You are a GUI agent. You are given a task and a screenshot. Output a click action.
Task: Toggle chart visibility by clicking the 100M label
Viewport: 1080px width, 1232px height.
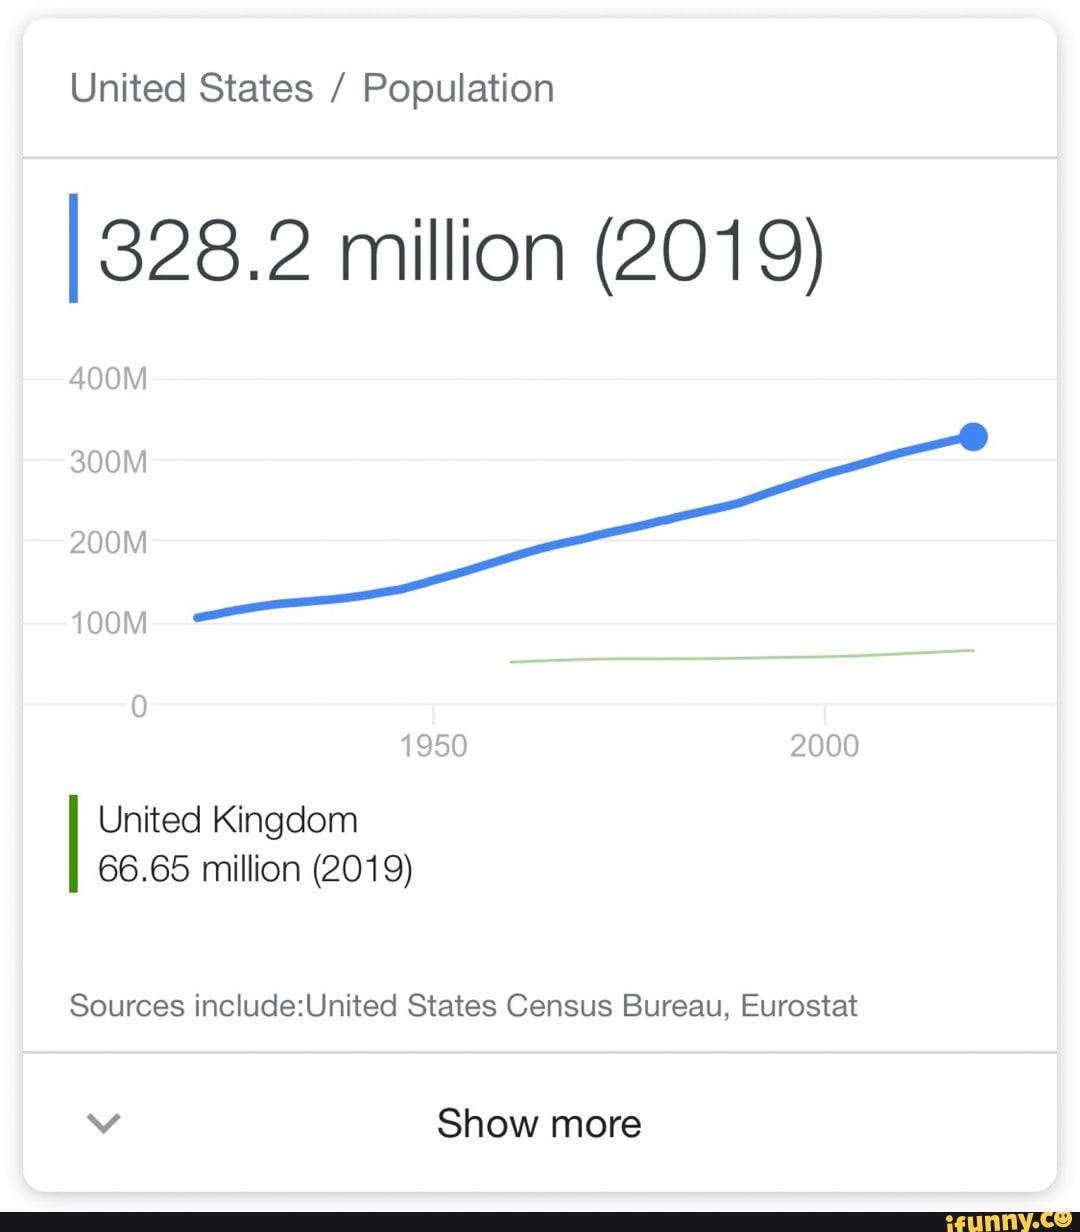pos(111,622)
